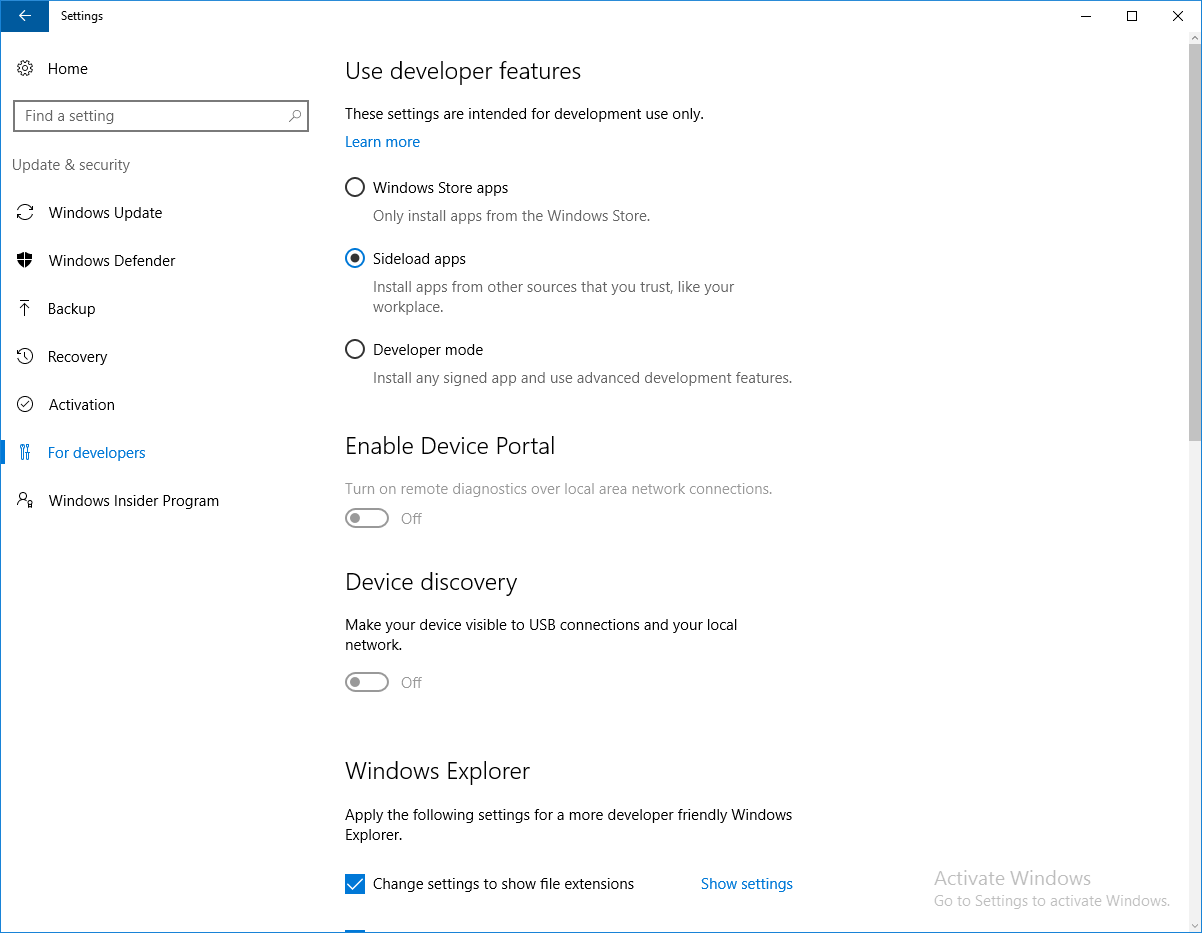The height and width of the screenshot is (933, 1202).
Task: Click the Home gear icon
Action: tap(25, 69)
